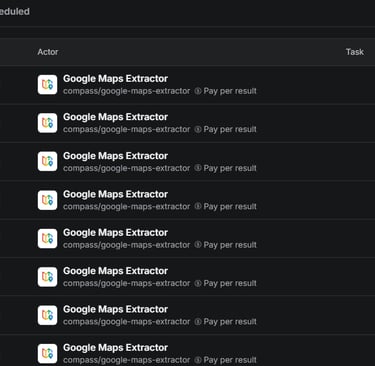This screenshot has width=375, height=366.
Task: Open the fifth Google Maps Extractor title link
Action: [x=115, y=233]
